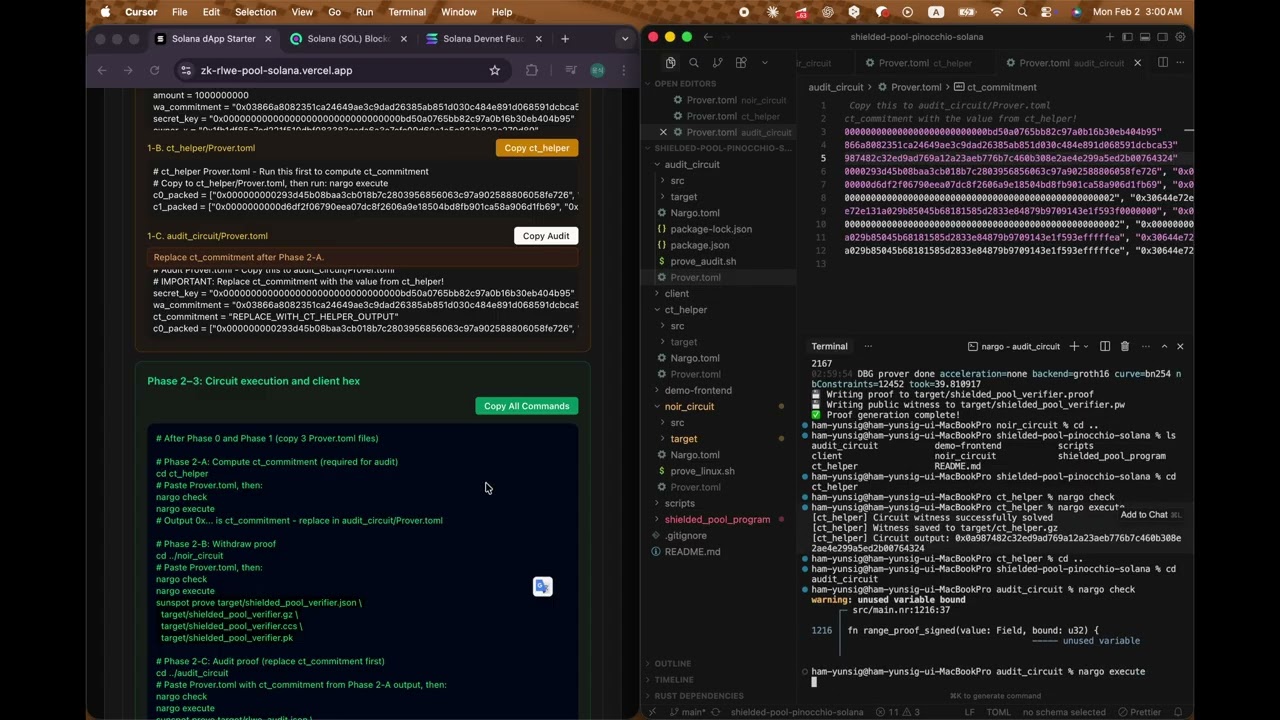Click Copy Audit button
This screenshot has width=1280, height=720.
(546, 236)
